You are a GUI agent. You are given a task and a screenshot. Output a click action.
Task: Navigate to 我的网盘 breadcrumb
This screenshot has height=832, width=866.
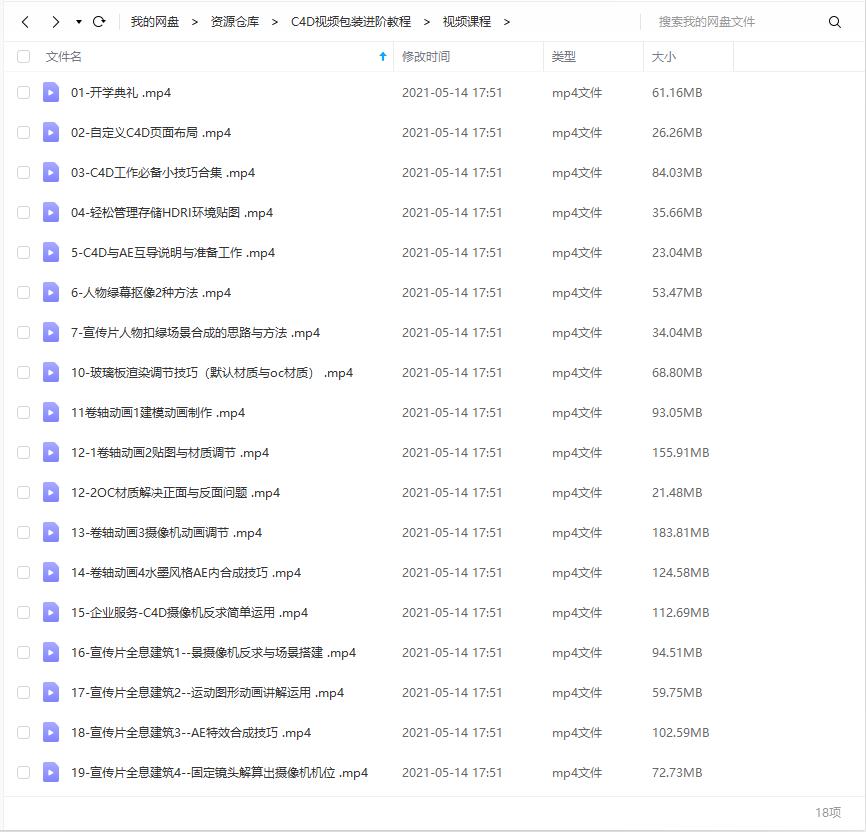pos(155,22)
